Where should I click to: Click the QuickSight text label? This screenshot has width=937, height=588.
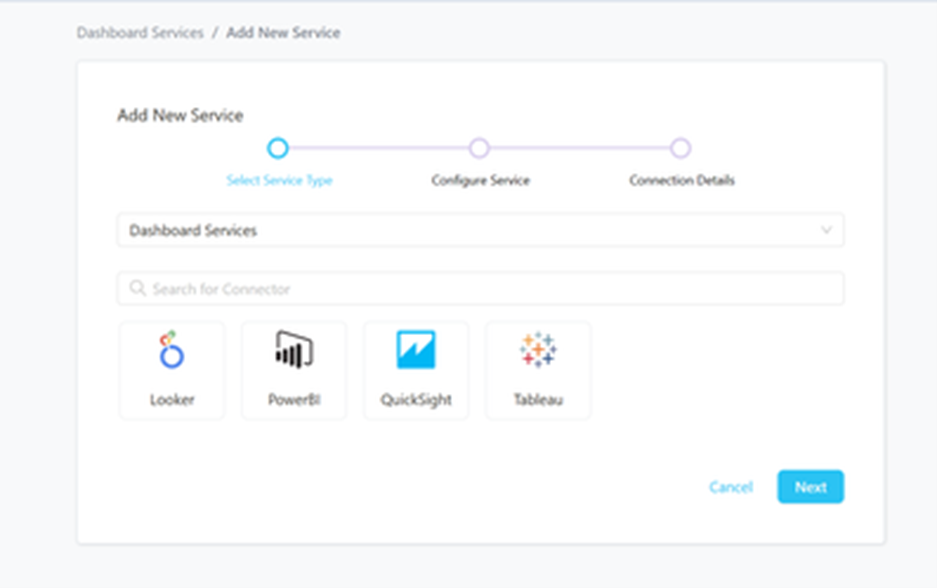click(416, 400)
